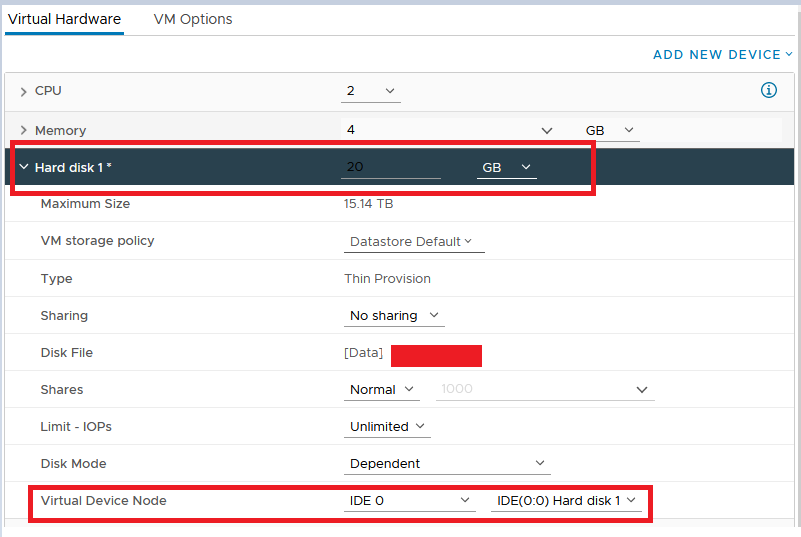Expand the Memory settings row
This screenshot has height=537, width=801.
[x=24, y=131]
